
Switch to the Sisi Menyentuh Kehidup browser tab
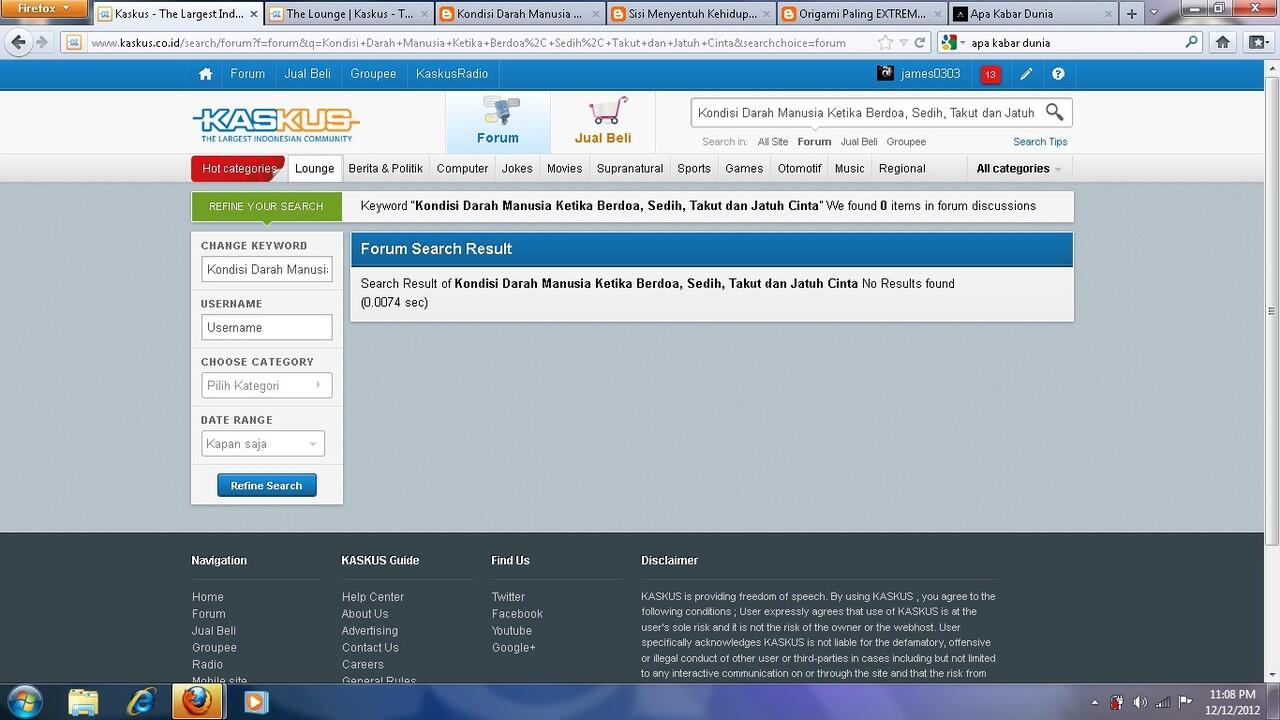(691, 14)
